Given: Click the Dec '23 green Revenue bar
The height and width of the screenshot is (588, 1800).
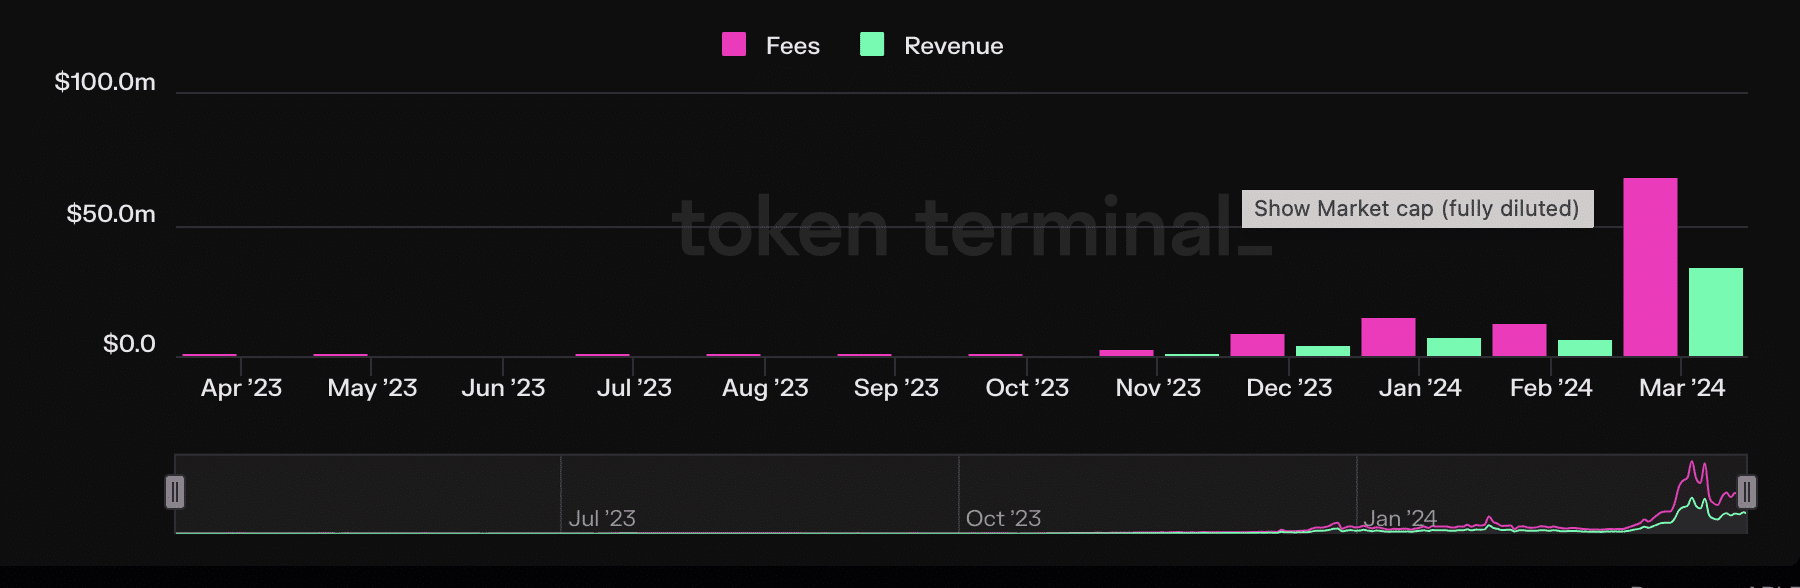Looking at the screenshot, I should coord(1322,351).
